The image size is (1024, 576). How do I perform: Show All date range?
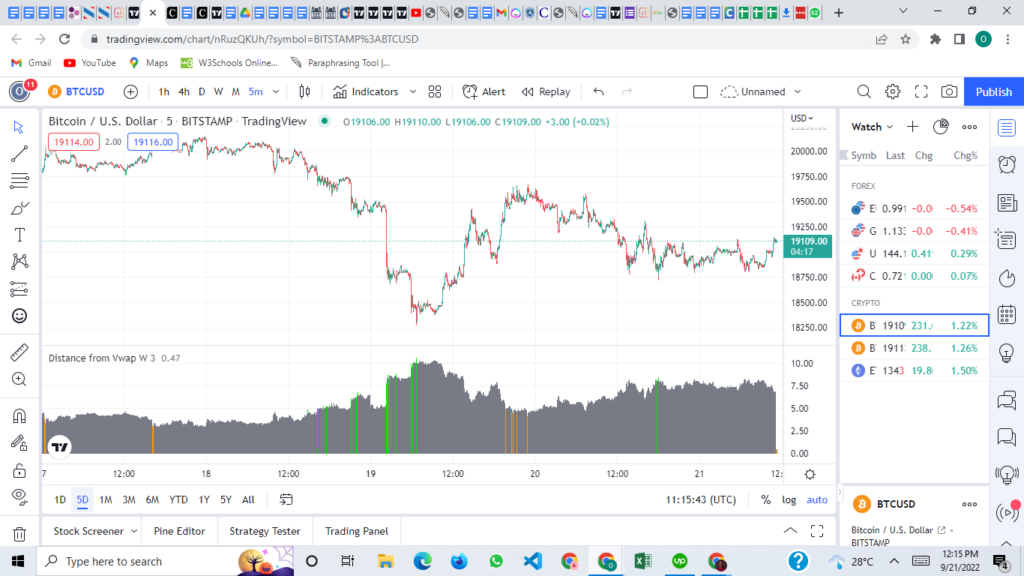coord(248,500)
